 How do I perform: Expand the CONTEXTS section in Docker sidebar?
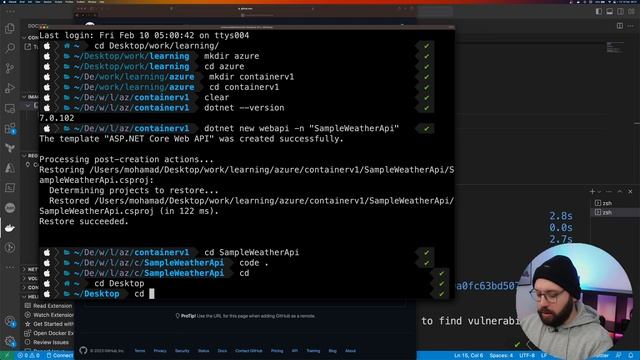coord(31,287)
